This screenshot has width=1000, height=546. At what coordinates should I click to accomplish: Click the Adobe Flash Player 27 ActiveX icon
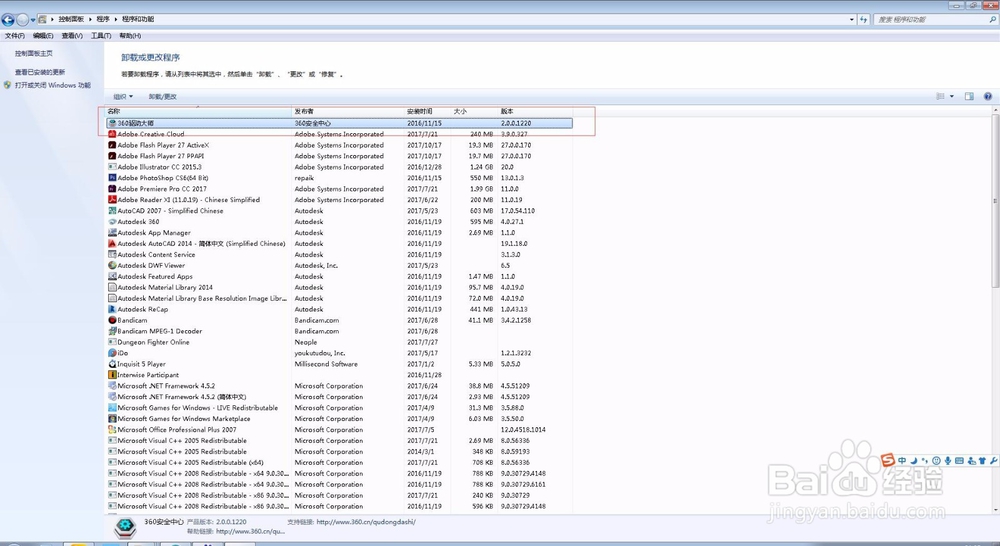(112, 145)
